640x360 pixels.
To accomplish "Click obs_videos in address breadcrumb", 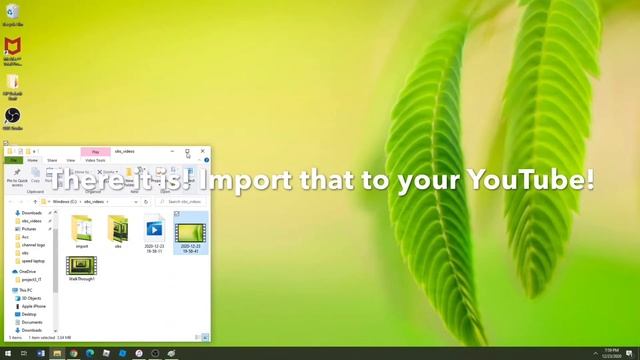I will [x=94, y=202].
